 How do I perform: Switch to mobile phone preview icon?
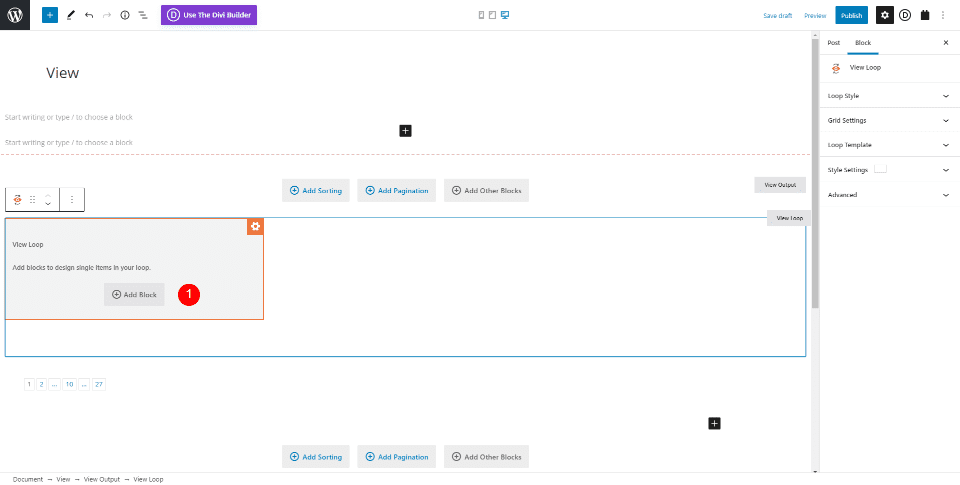click(481, 16)
